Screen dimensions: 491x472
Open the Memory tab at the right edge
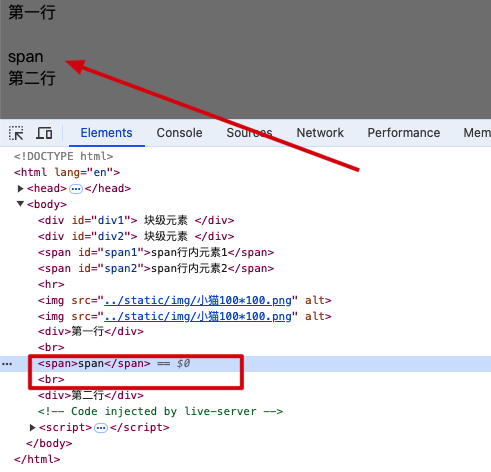477,133
